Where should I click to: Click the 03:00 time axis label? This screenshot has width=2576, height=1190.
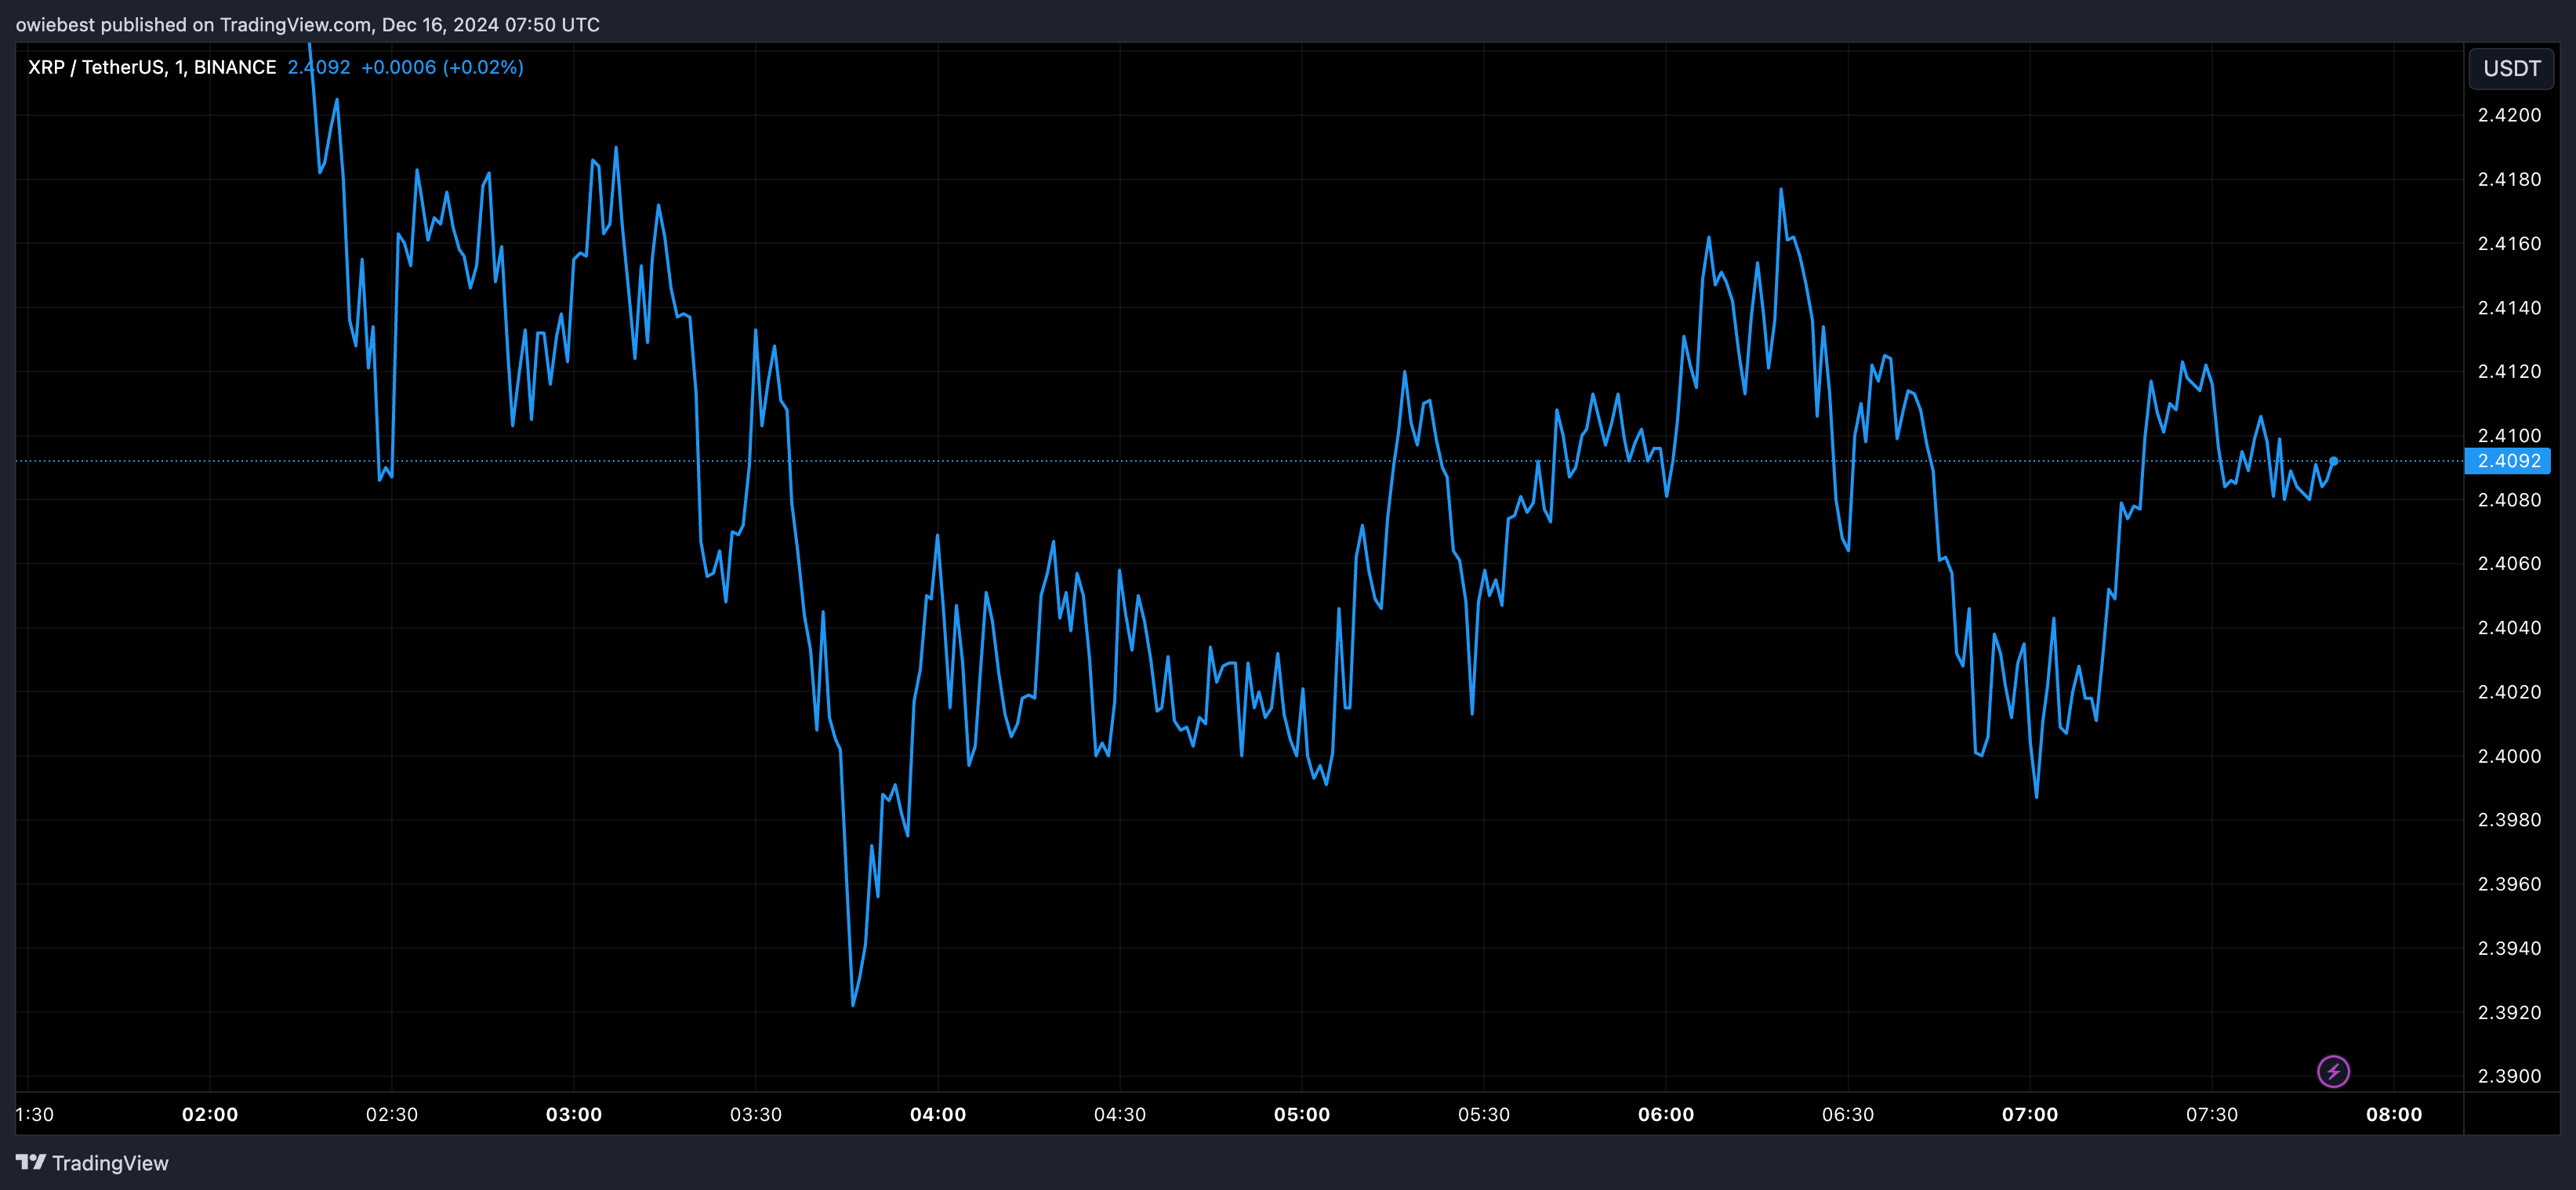574,1114
